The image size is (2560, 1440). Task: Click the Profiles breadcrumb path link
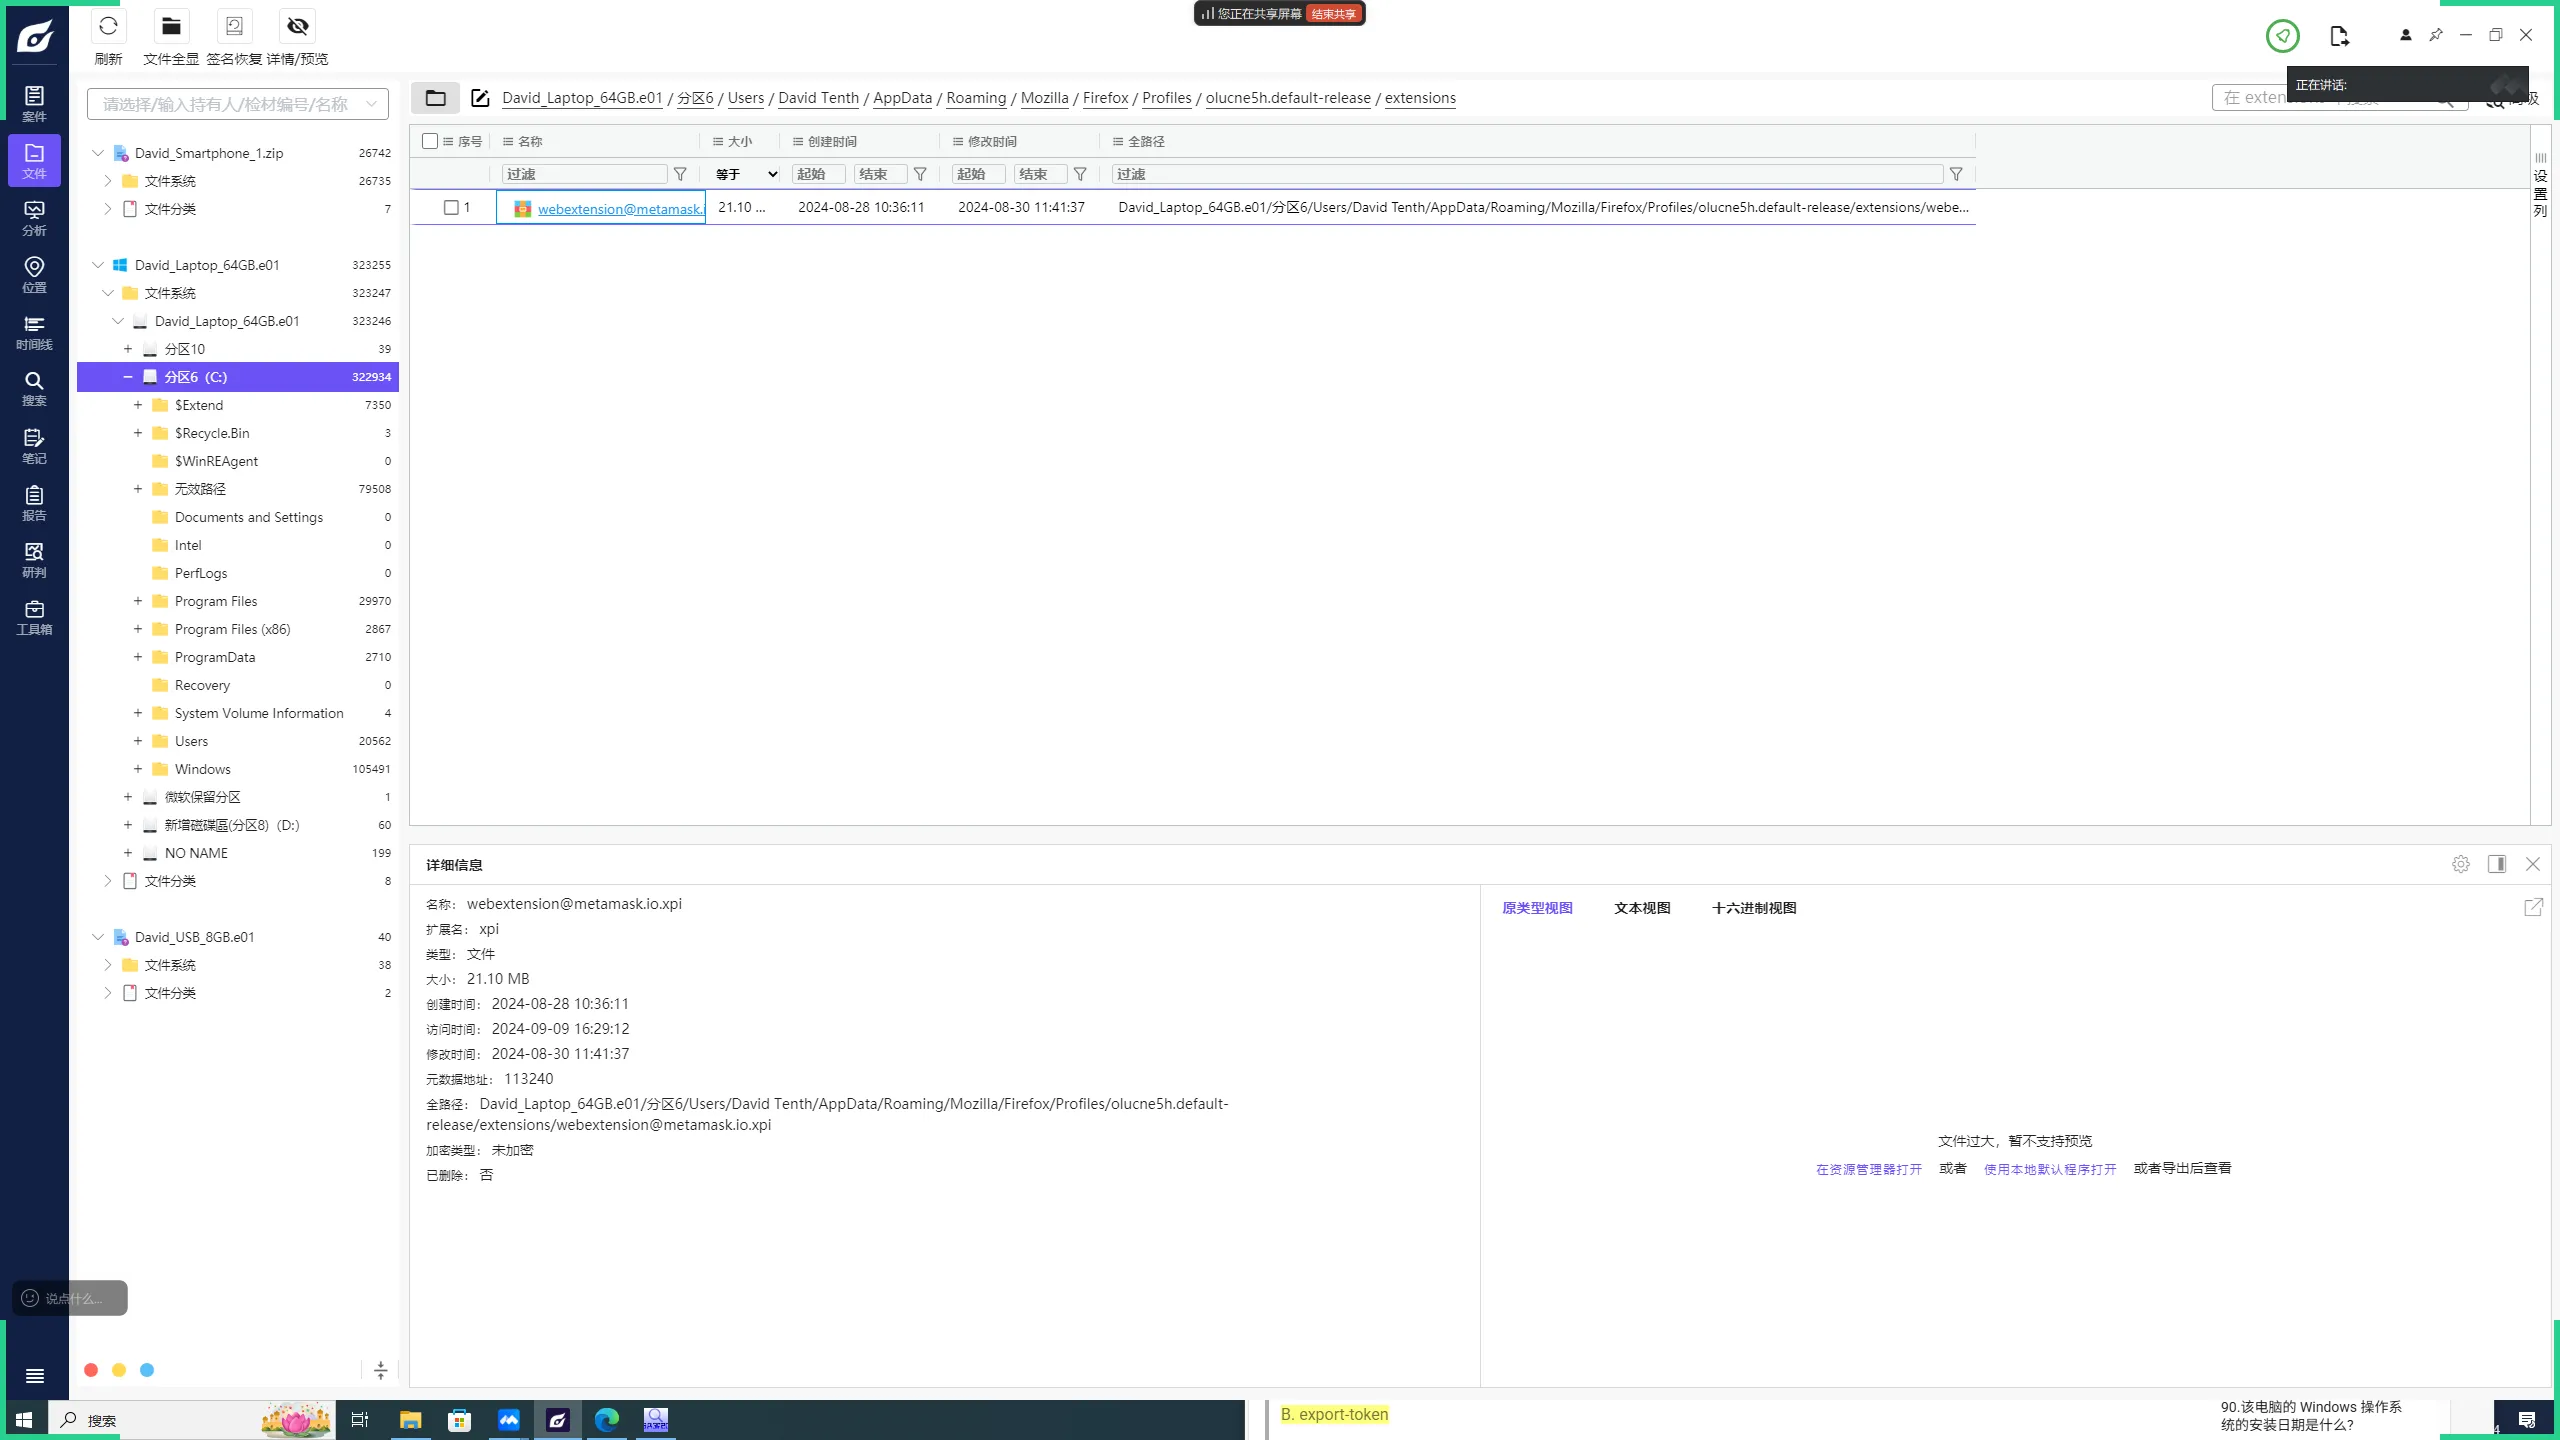[x=1166, y=98]
